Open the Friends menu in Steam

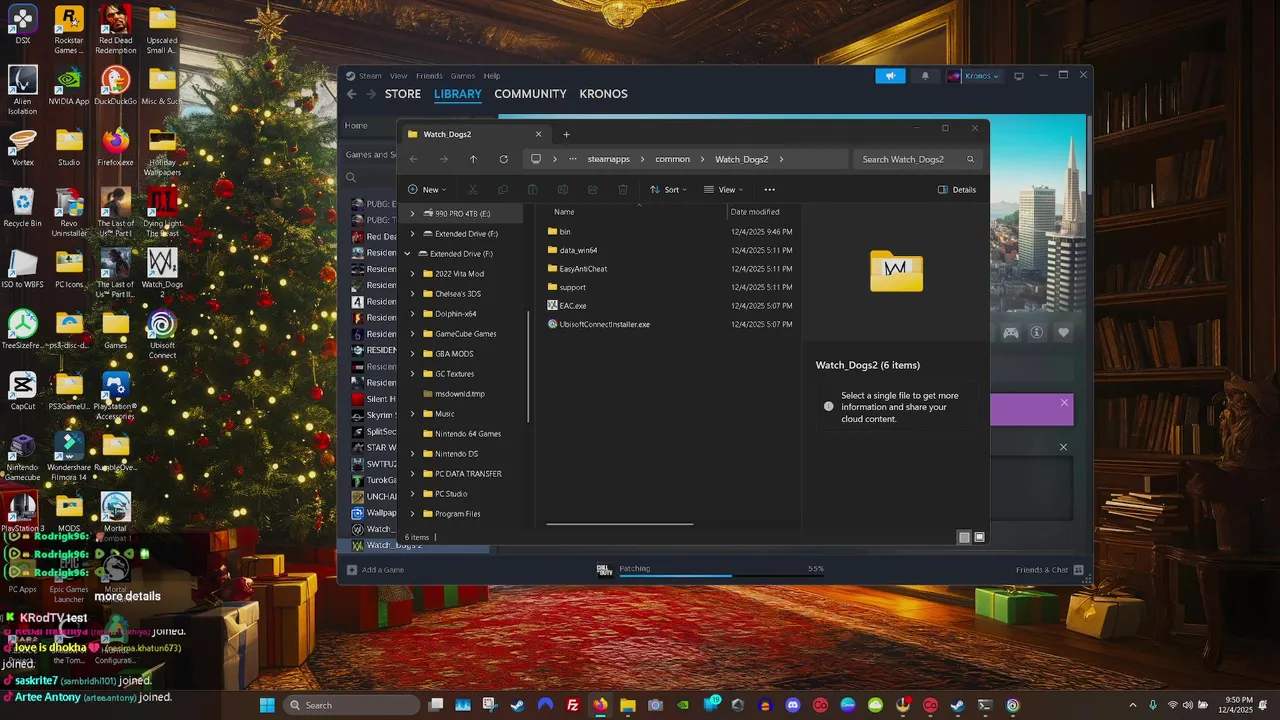(429, 76)
